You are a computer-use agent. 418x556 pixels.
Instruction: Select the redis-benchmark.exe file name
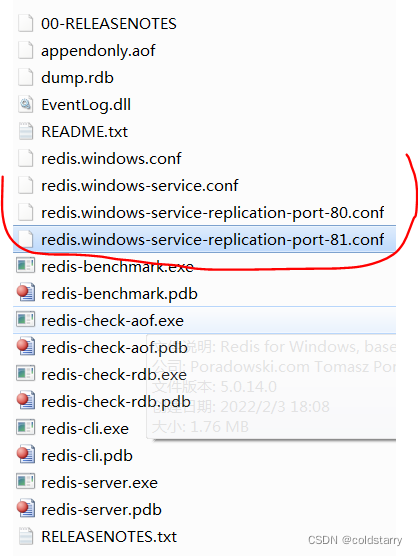pos(117,266)
